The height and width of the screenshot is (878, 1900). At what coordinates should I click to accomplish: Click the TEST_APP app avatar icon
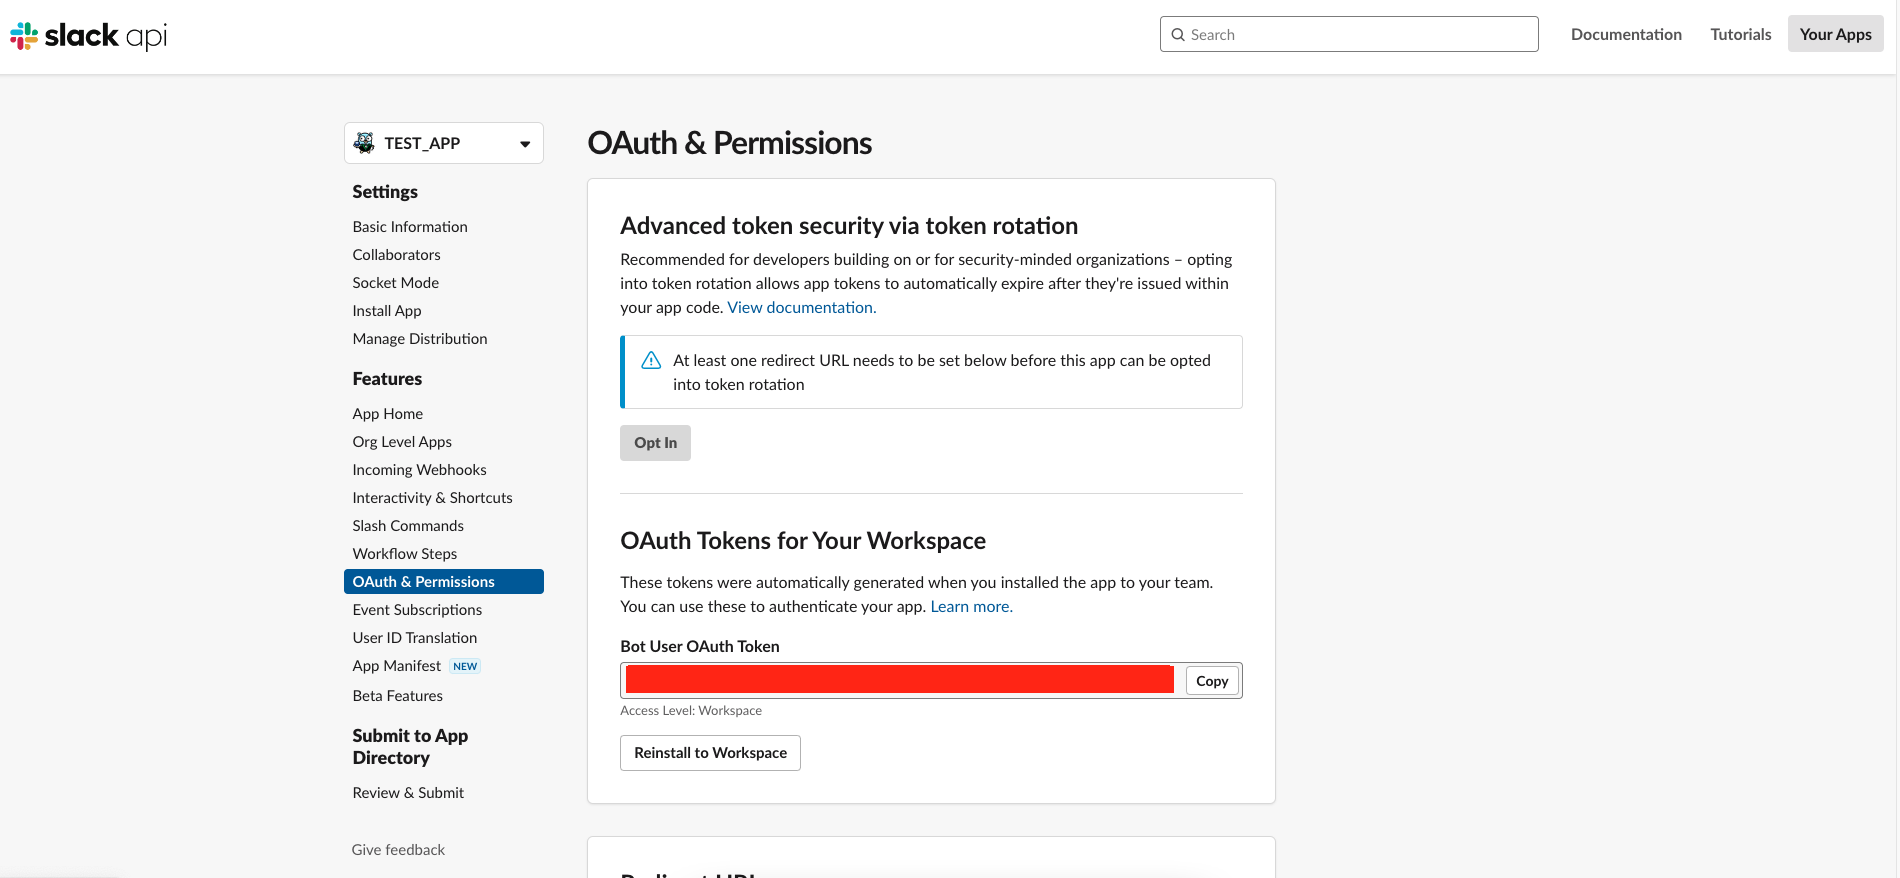coord(364,143)
